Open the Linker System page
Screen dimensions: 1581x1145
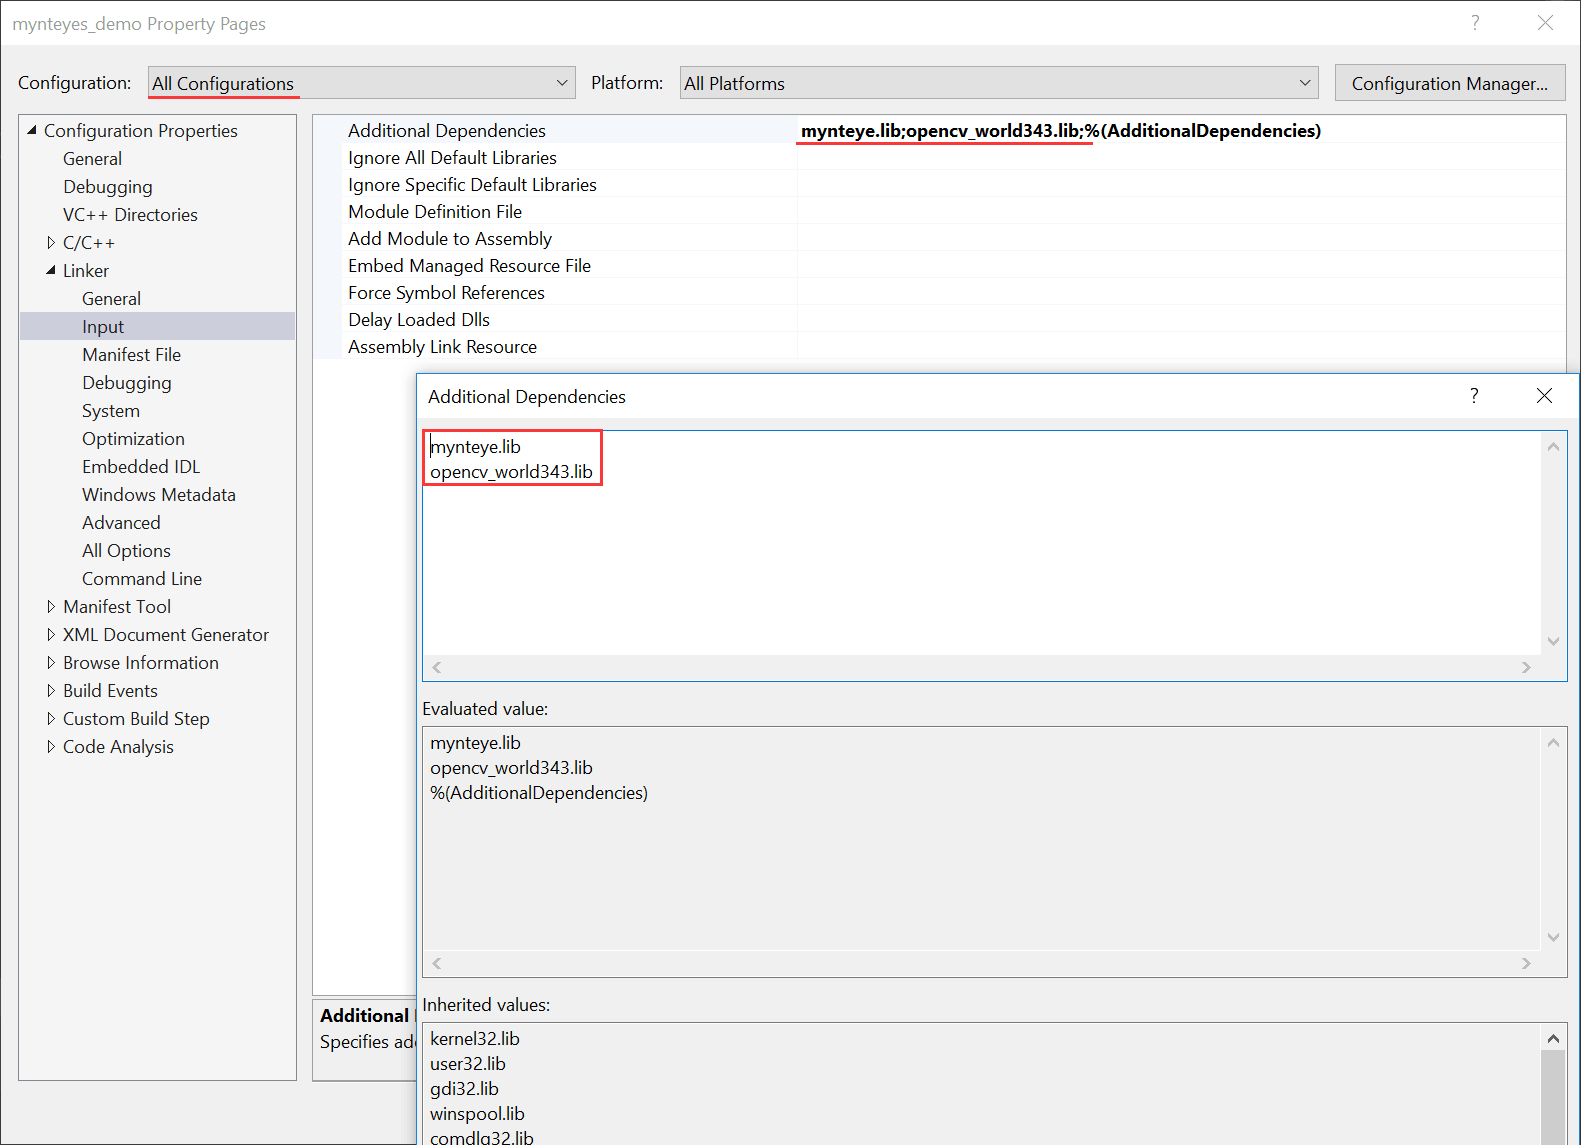coord(111,411)
